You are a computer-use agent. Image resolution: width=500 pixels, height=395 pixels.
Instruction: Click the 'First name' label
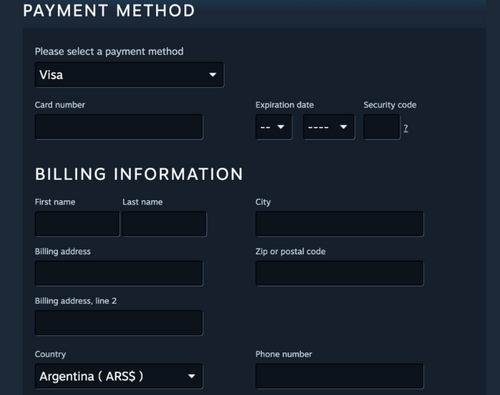[55, 202]
